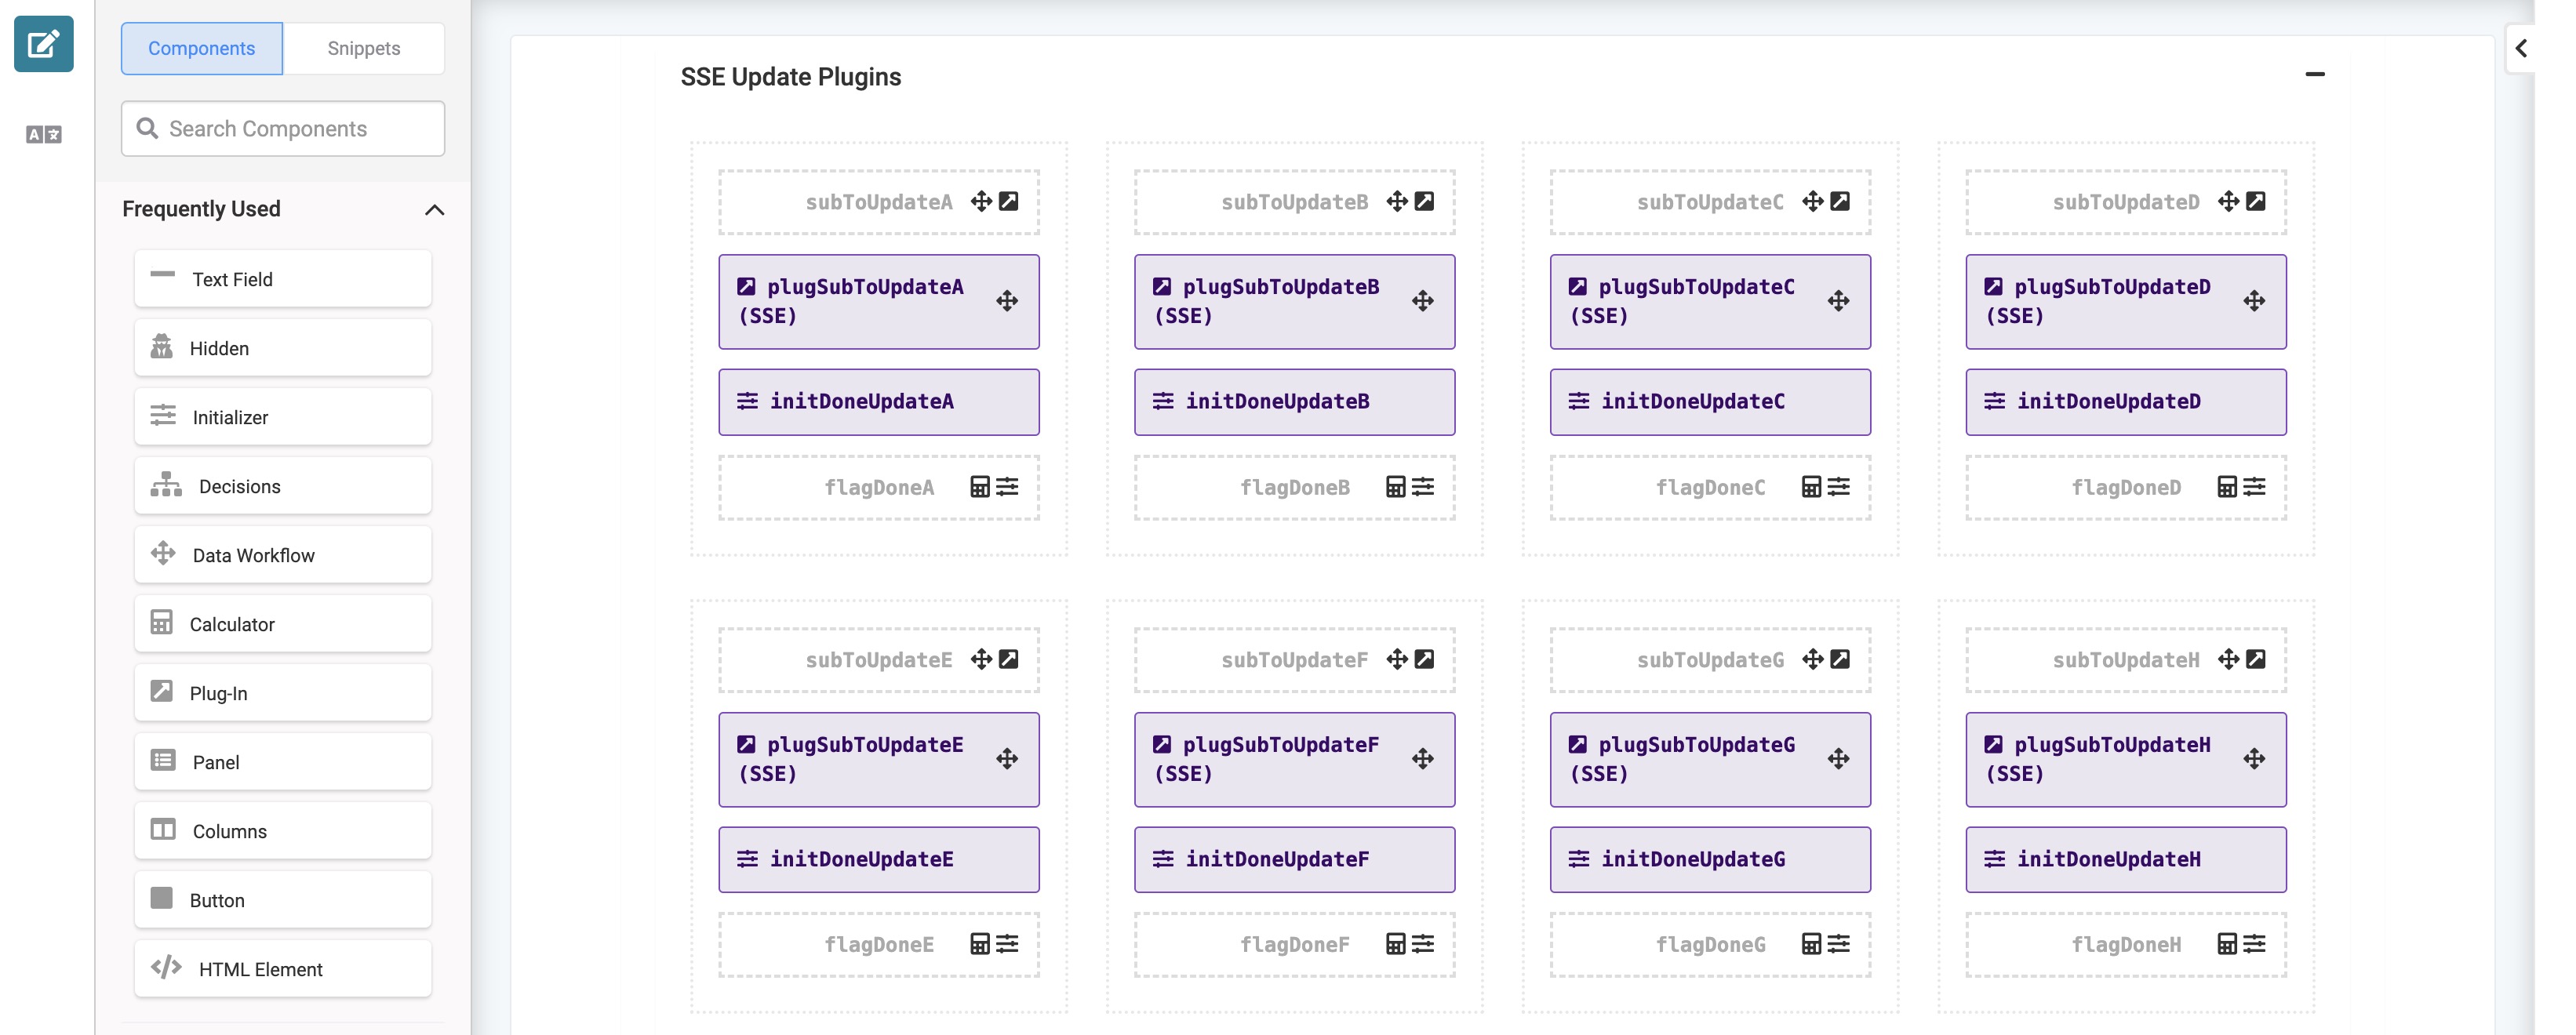
Task: Click the initializer icon beside flagDoneH
Action: 2255,944
